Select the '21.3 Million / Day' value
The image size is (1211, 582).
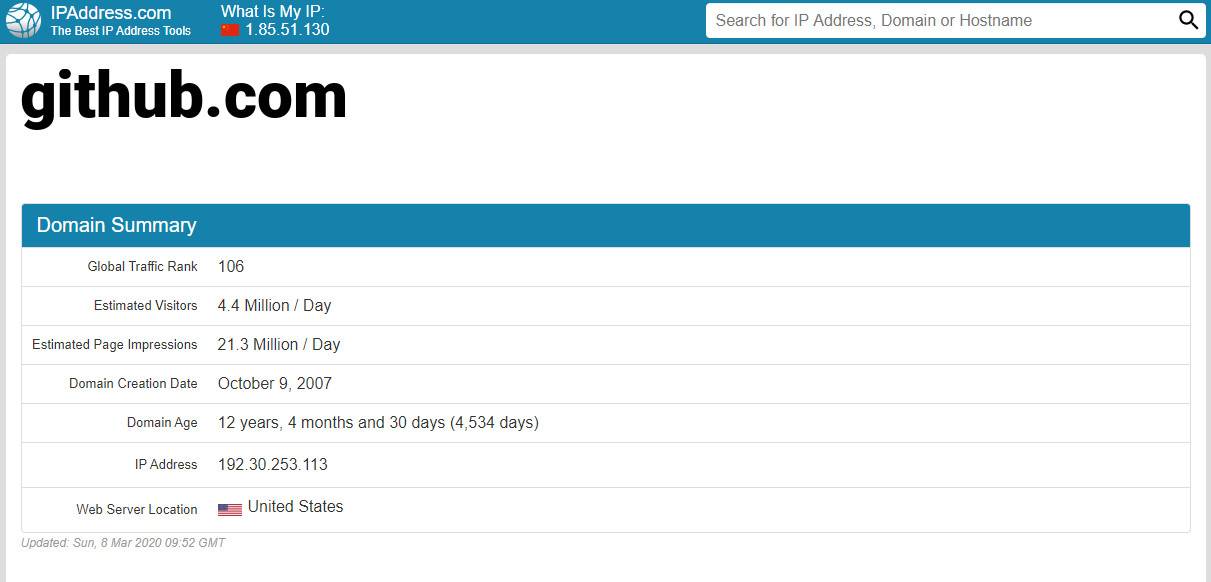[x=279, y=344]
